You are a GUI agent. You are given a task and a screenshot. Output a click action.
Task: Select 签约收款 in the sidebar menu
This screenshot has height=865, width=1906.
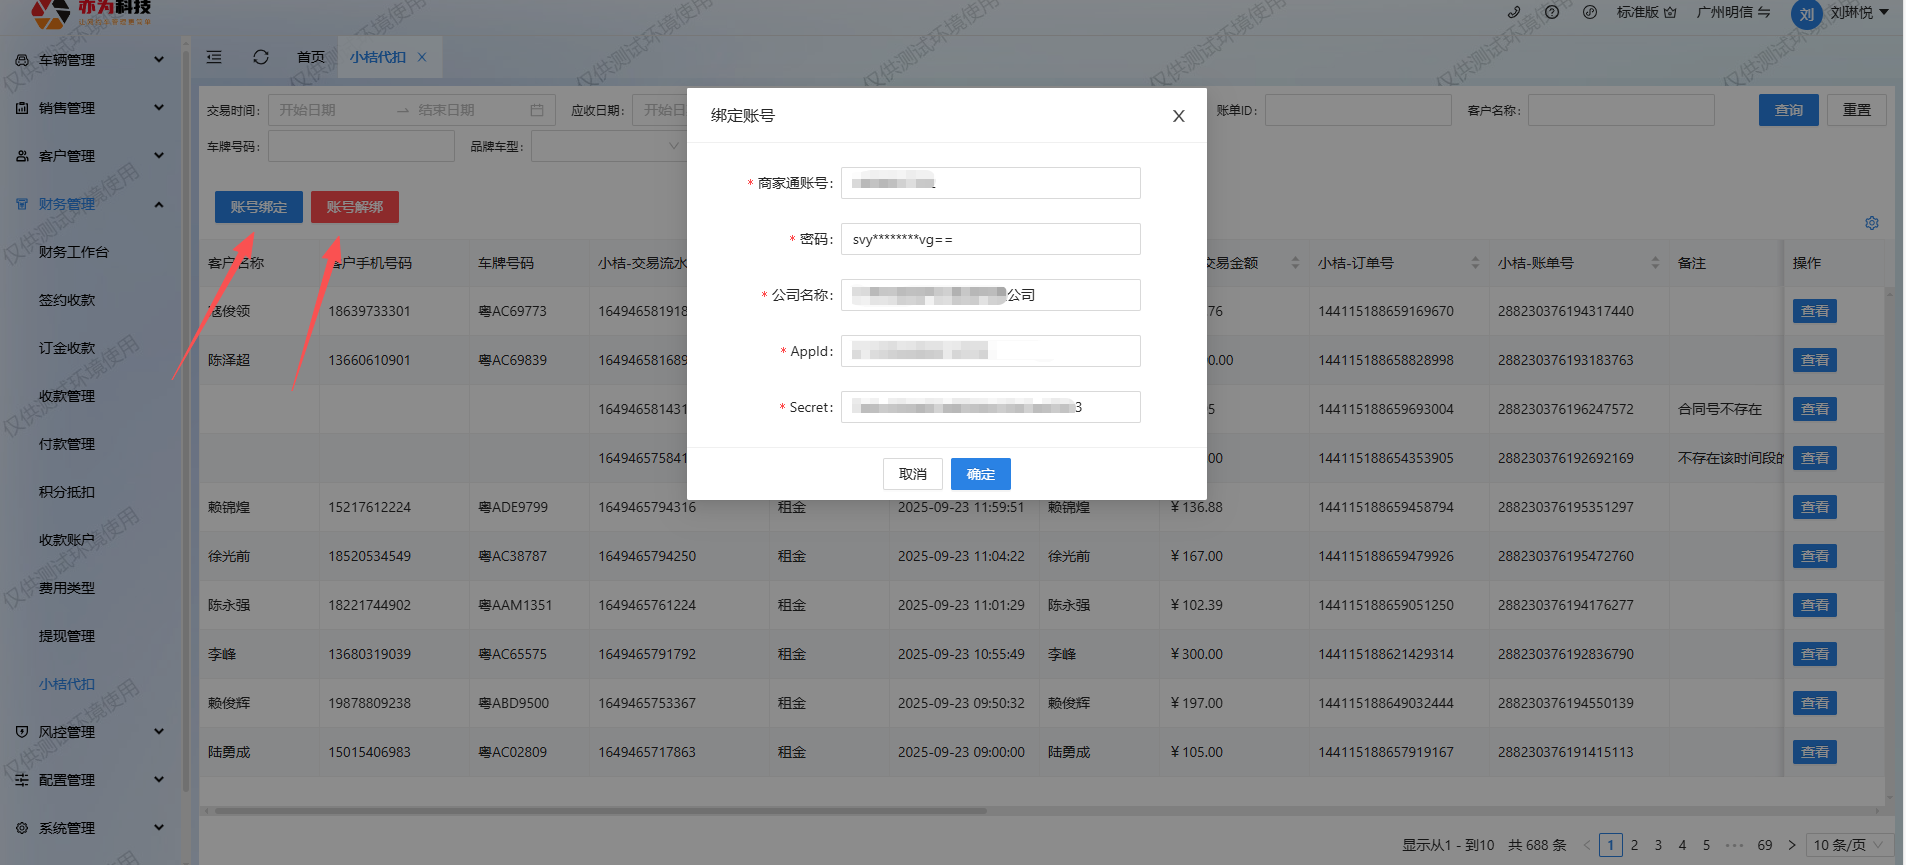tap(67, 300)
